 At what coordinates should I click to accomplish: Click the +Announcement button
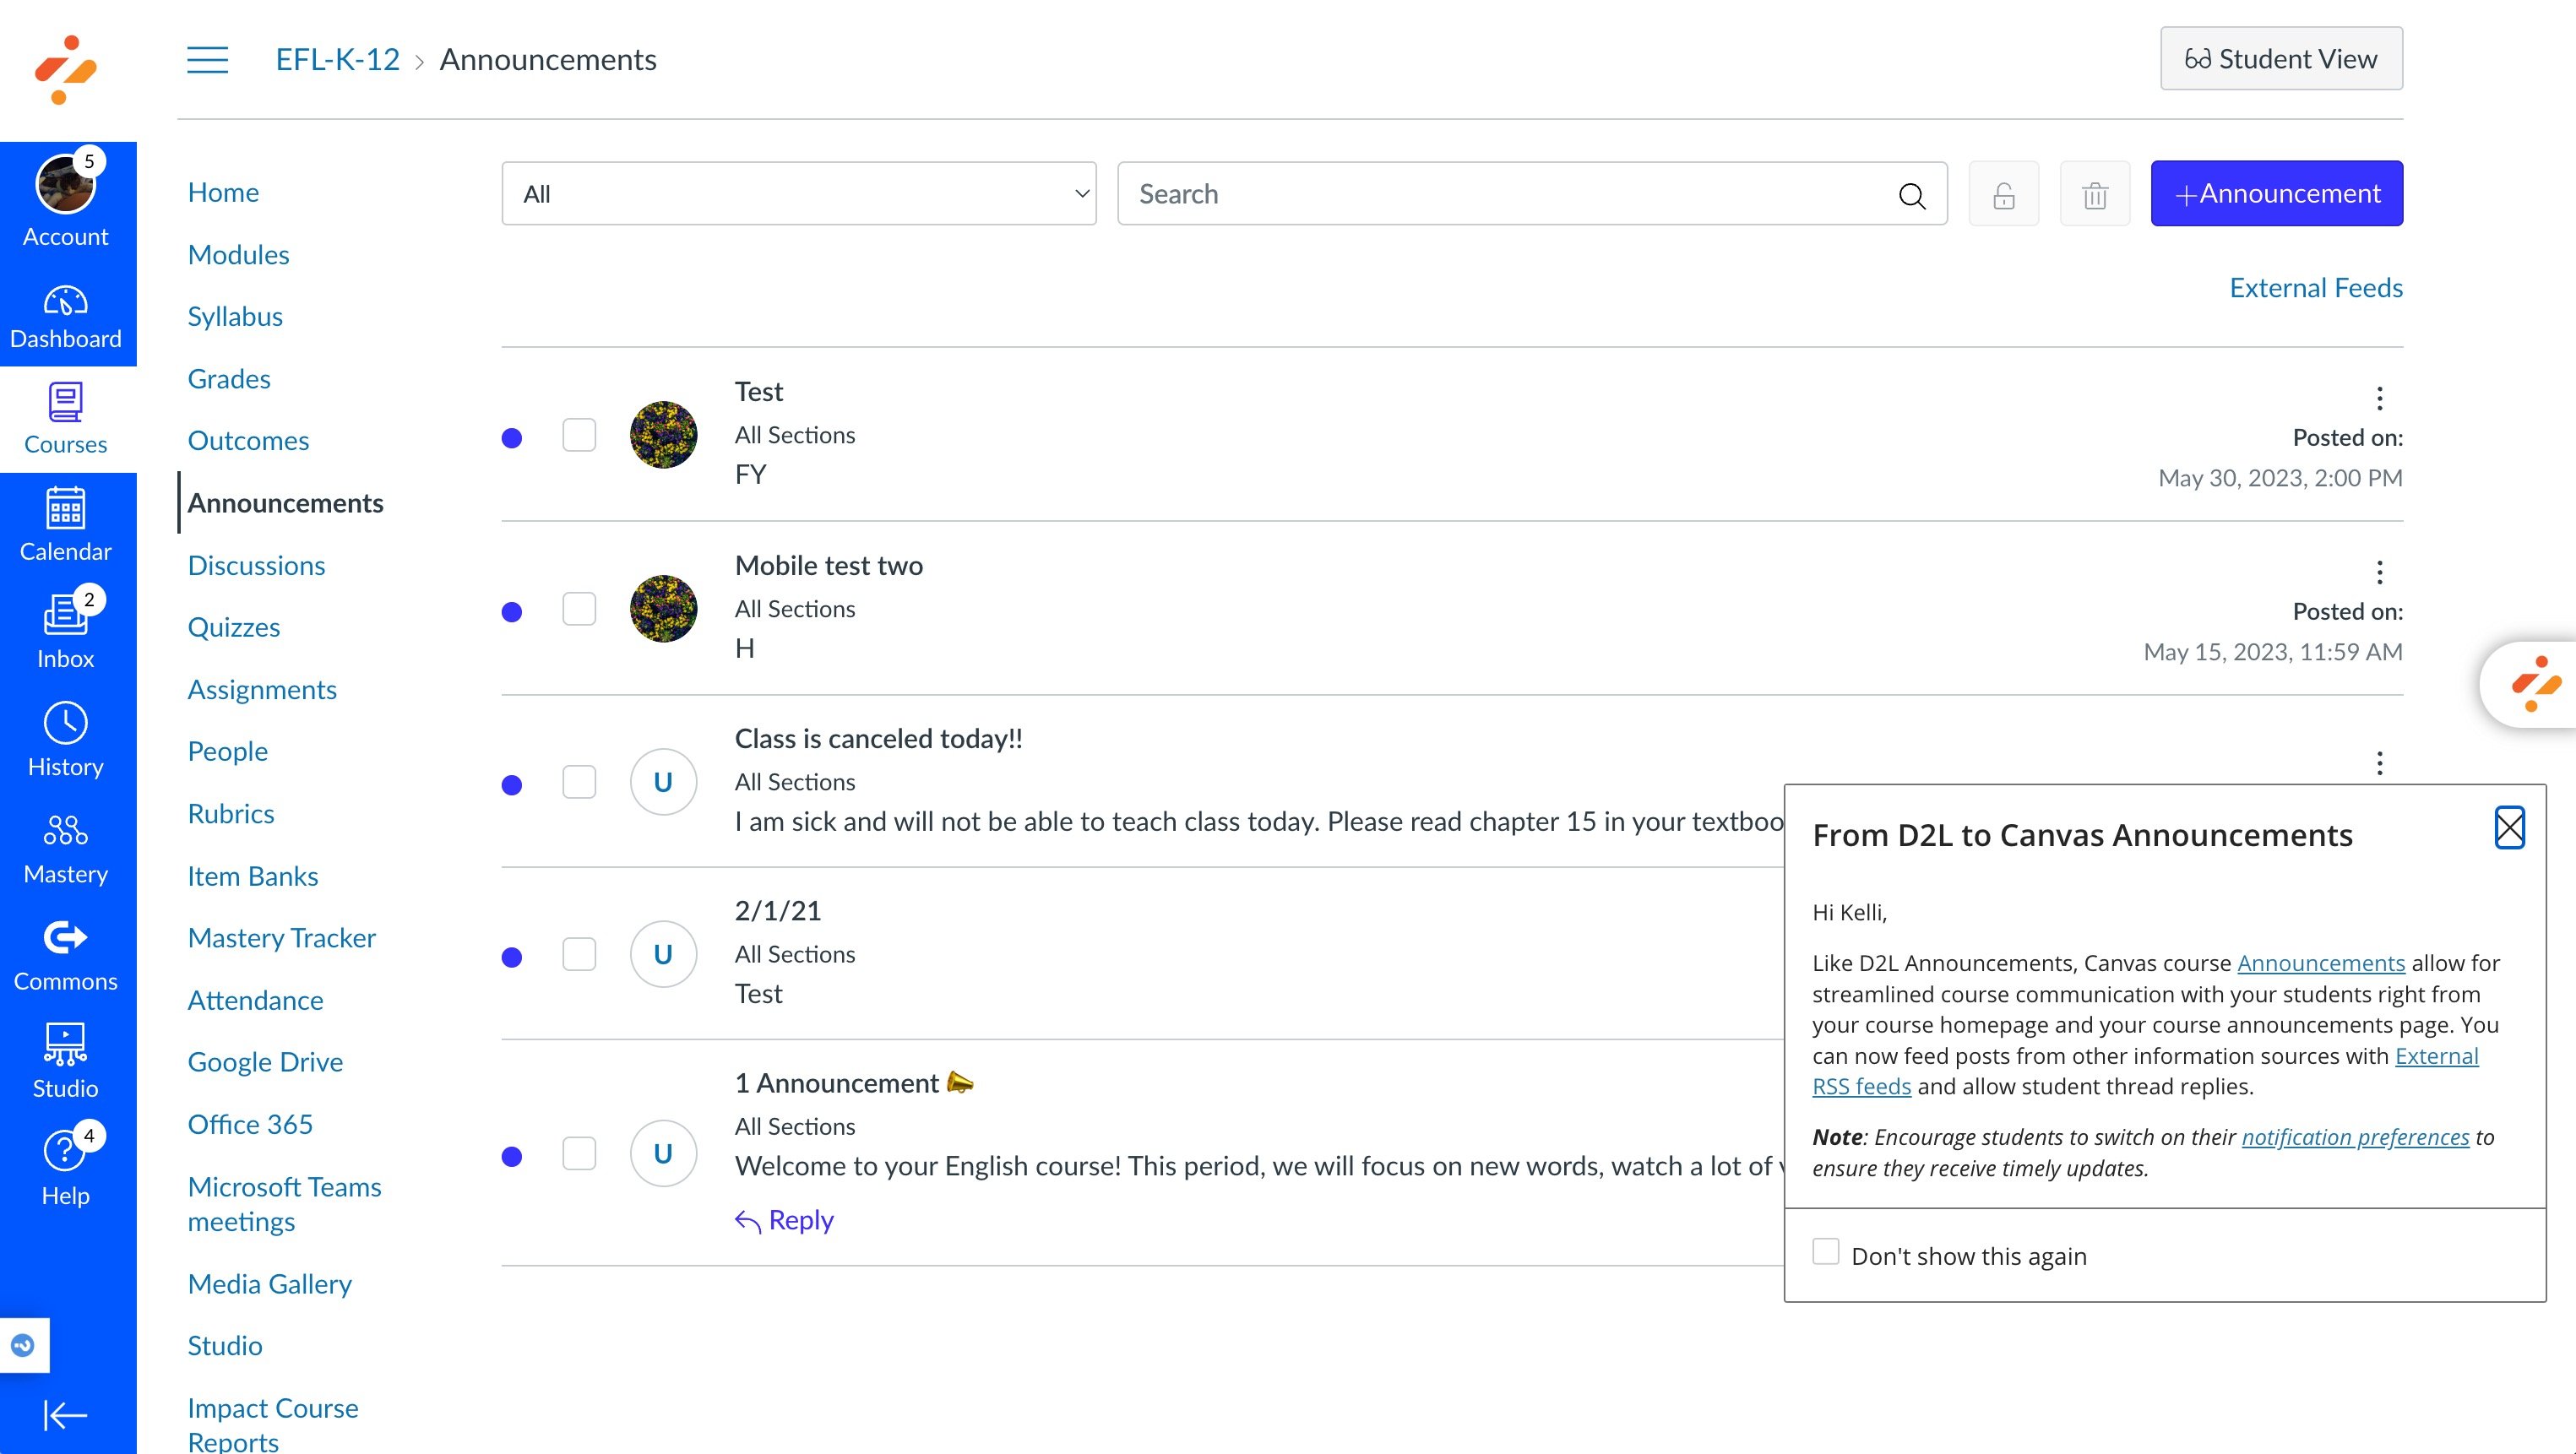[2276, 194]
